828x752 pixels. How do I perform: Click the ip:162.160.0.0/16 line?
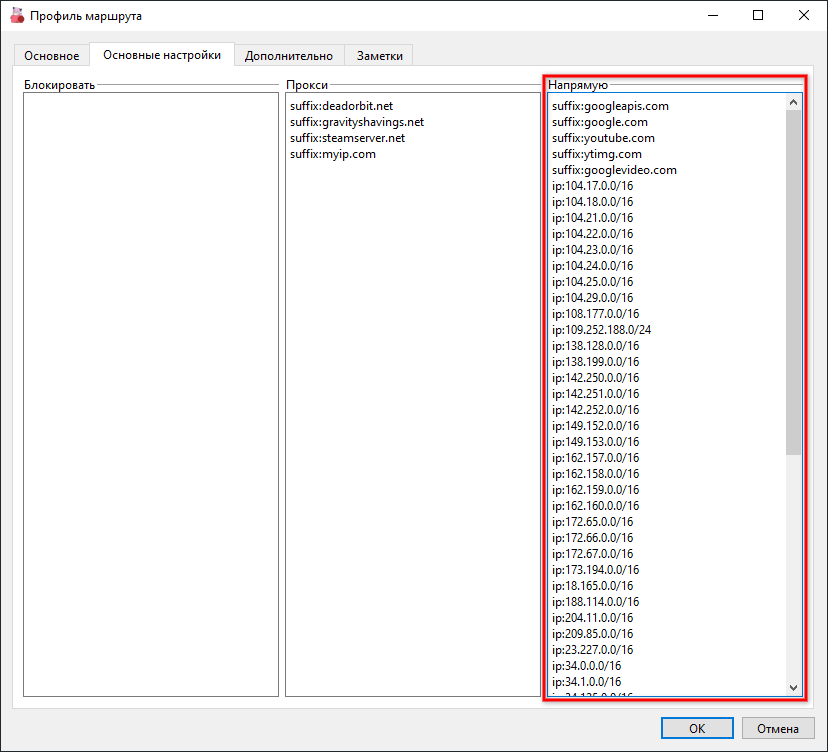click(x=596, y=506)
